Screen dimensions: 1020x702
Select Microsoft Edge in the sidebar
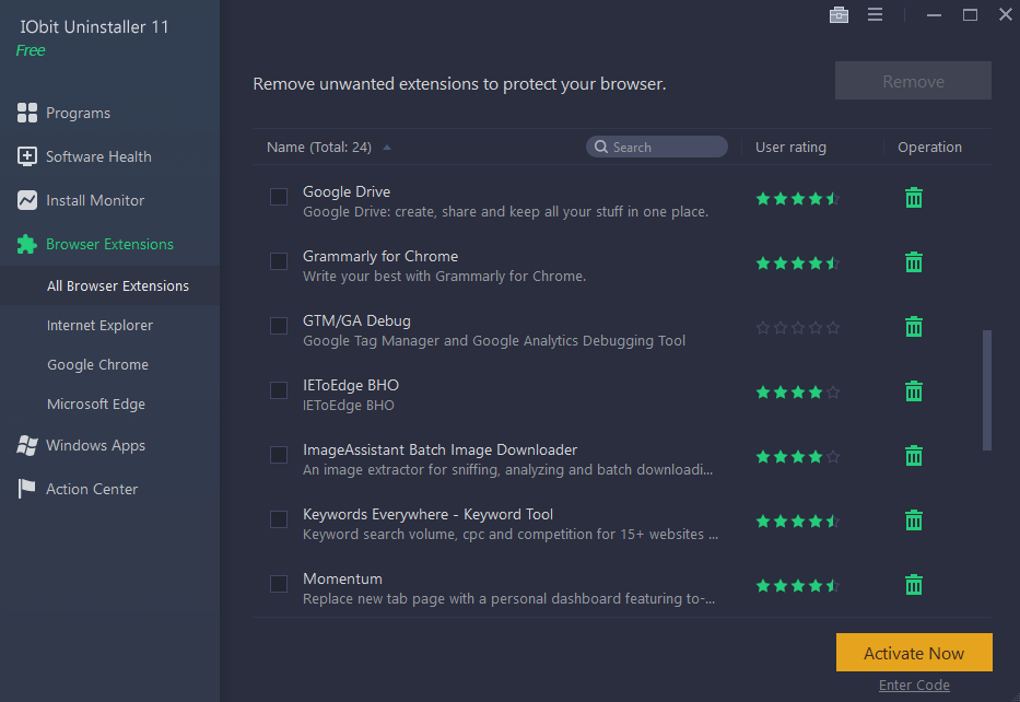(96, 404)
